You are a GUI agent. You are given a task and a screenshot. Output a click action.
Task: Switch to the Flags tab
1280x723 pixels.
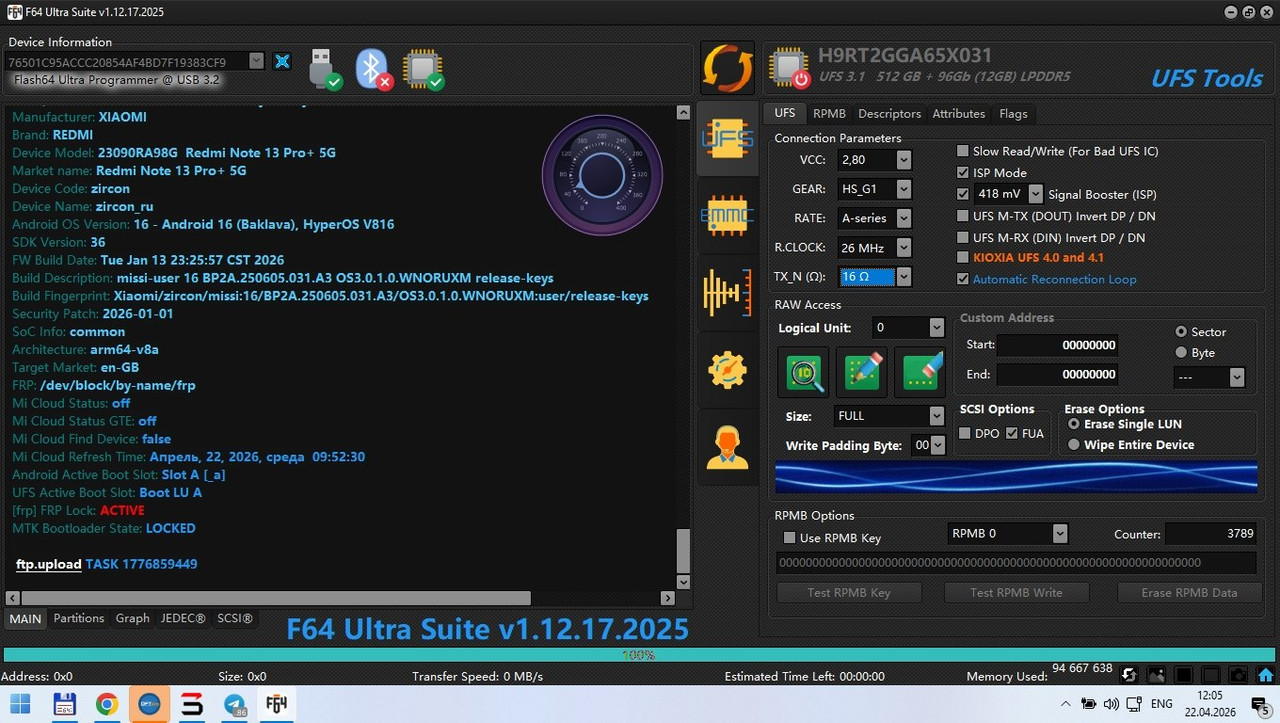pos(1013,114)
